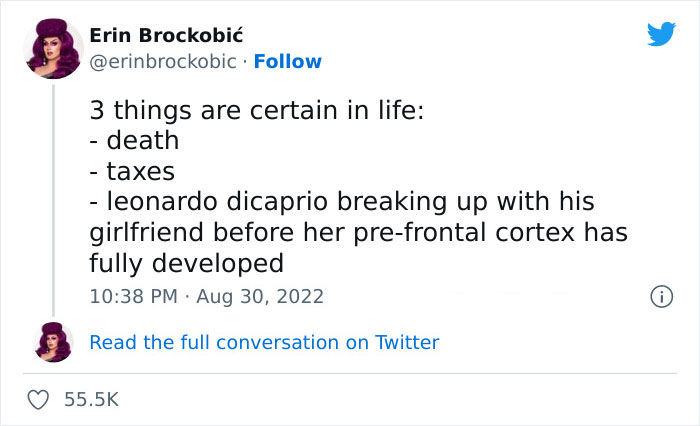Click the vertical thread line below avatar
Screen dimensions: 700x426
click(x=53, y=200)
